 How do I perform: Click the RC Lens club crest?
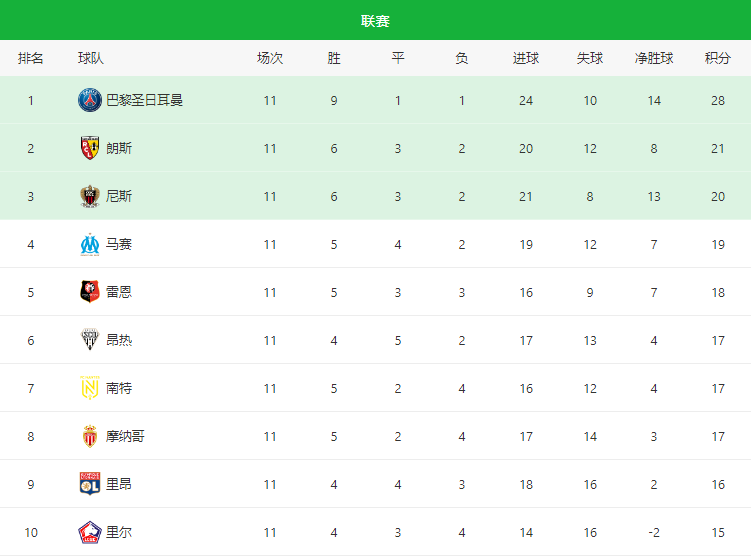point(90,148)
